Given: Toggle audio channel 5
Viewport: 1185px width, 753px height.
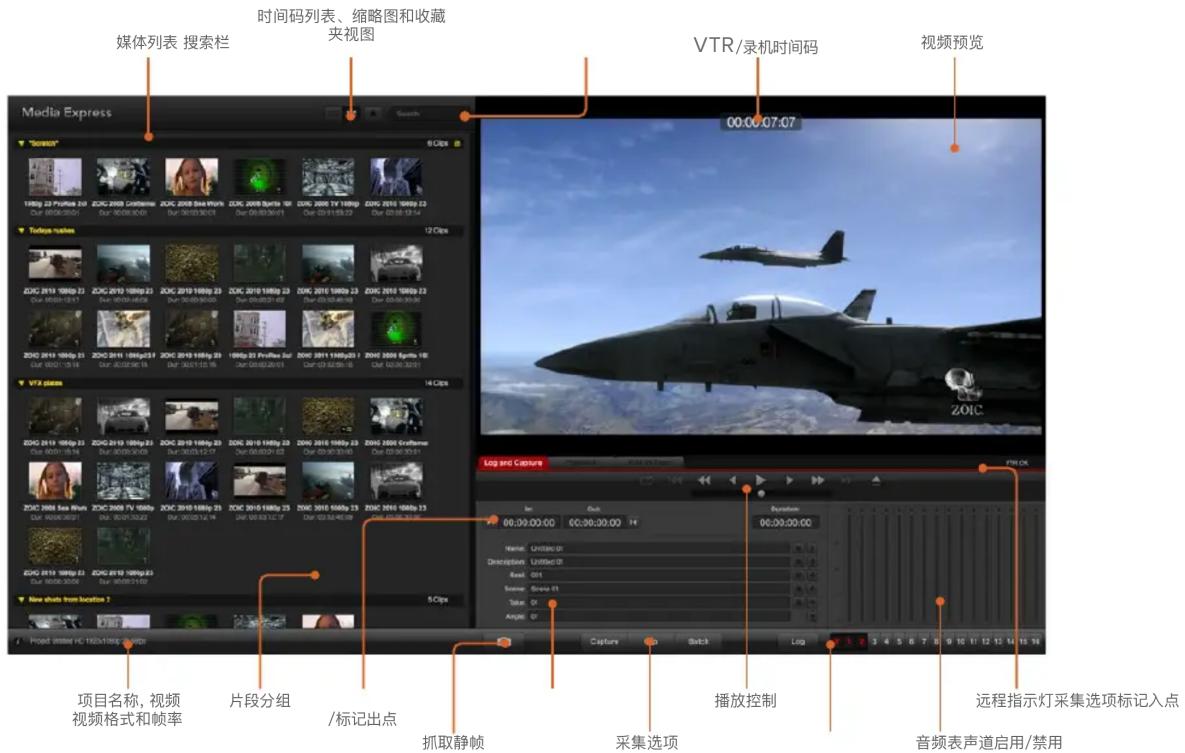Looking at the screenshot, I should point(899,642).
